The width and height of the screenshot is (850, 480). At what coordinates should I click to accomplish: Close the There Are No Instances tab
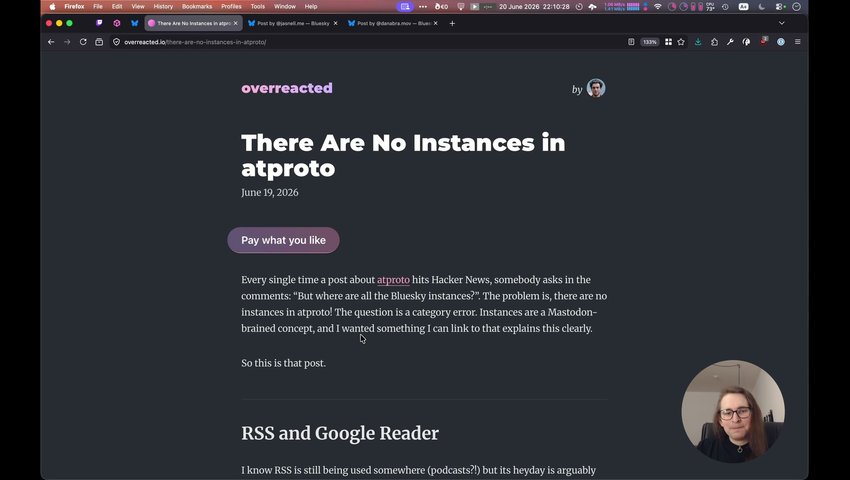coord(235,23)
